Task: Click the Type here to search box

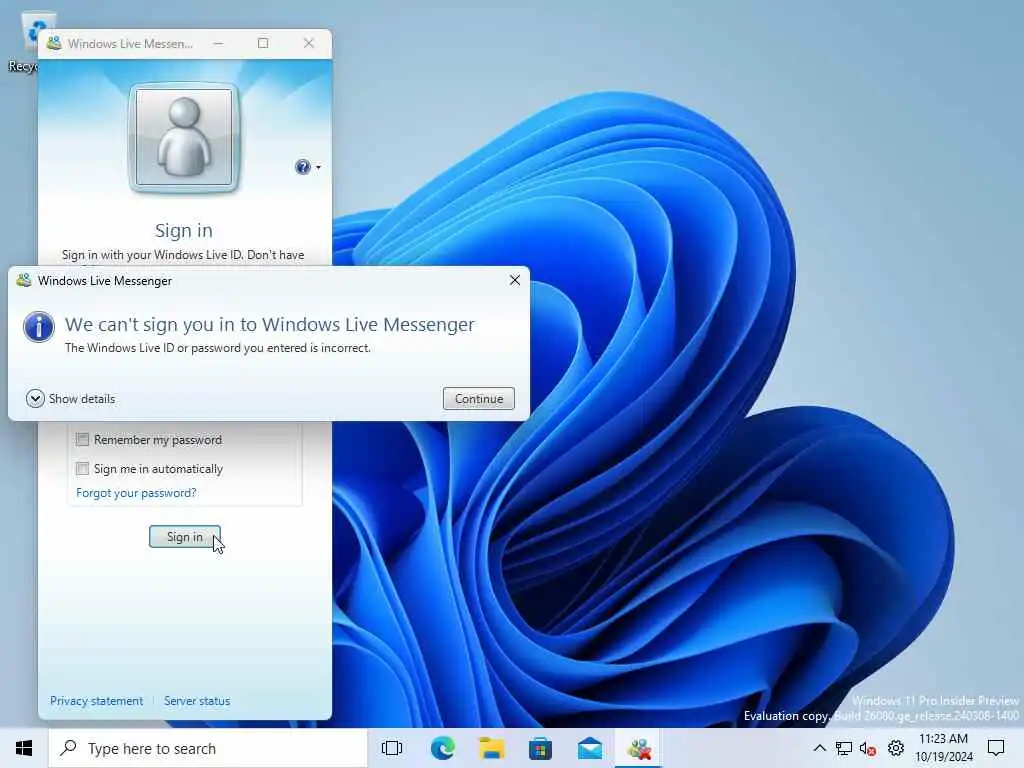Action: (x=208, y=748)
